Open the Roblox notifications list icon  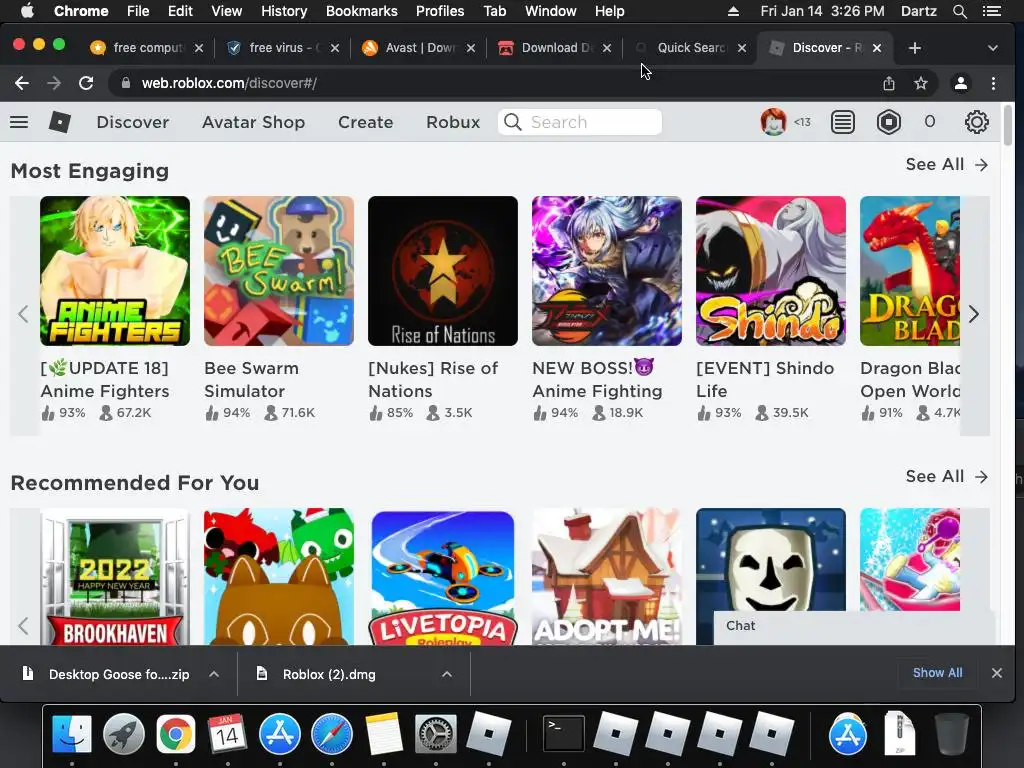[842, 122]
